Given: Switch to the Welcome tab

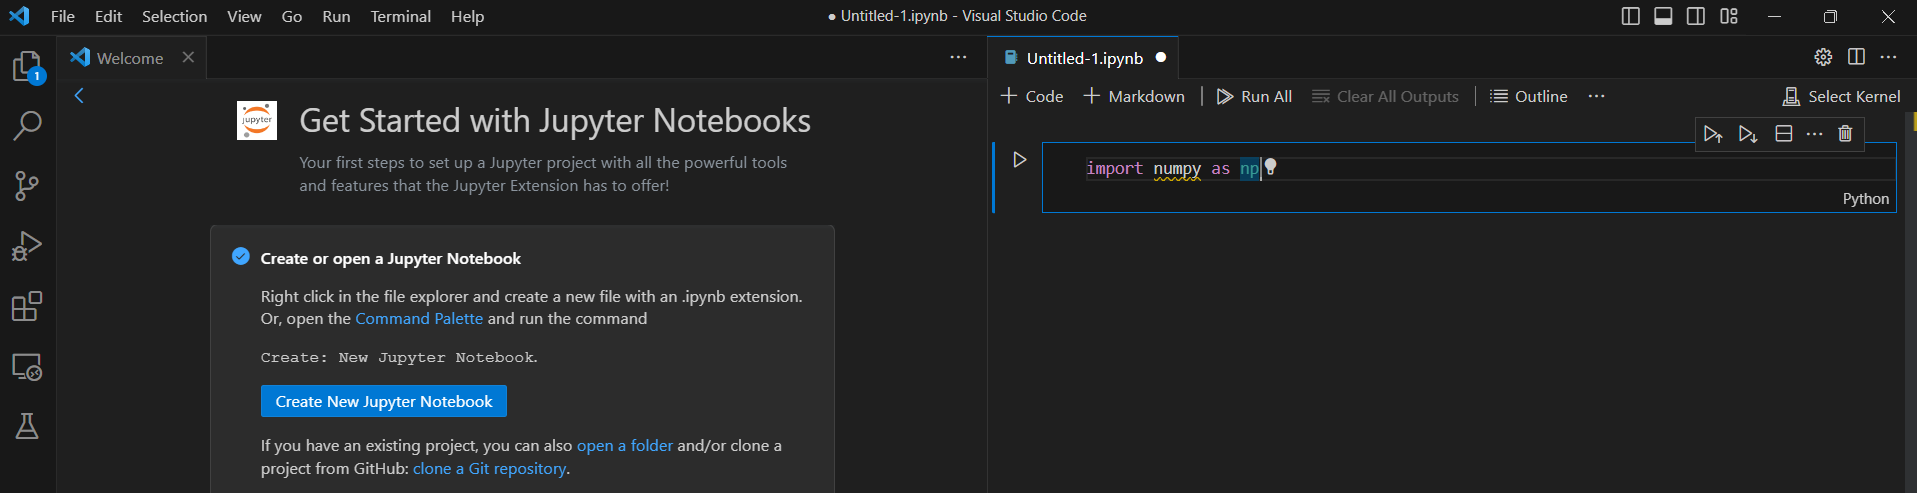Looking at the screenshot, I should click(x=130, y=58).
